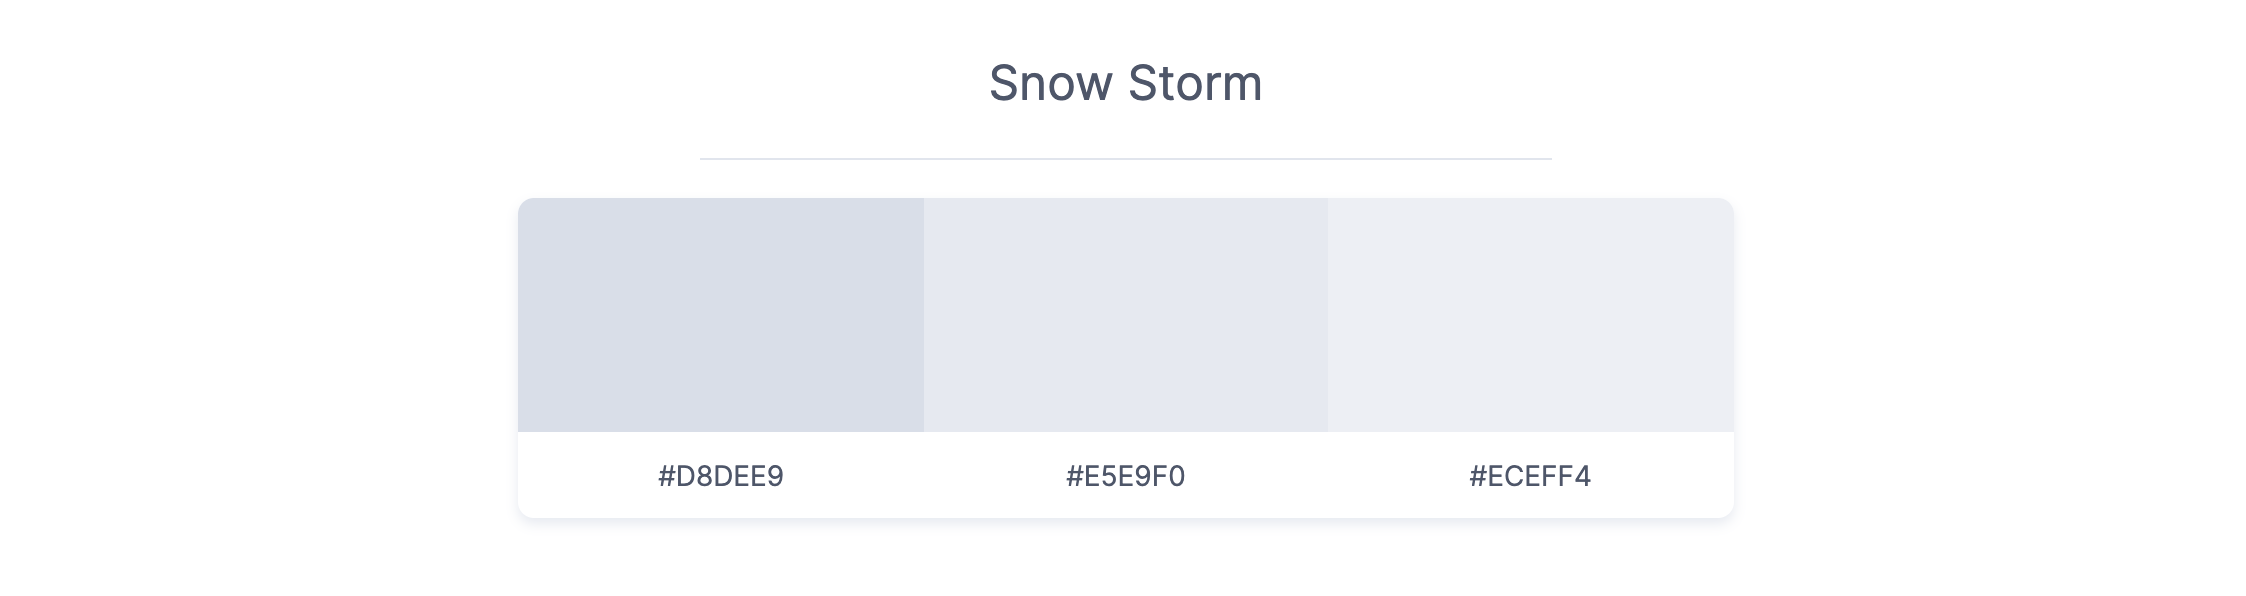Image resolution: width=2246 pixels, height=596 pixels.
Task: Open the center color tile in the palette card
Action: point(1125,315)
